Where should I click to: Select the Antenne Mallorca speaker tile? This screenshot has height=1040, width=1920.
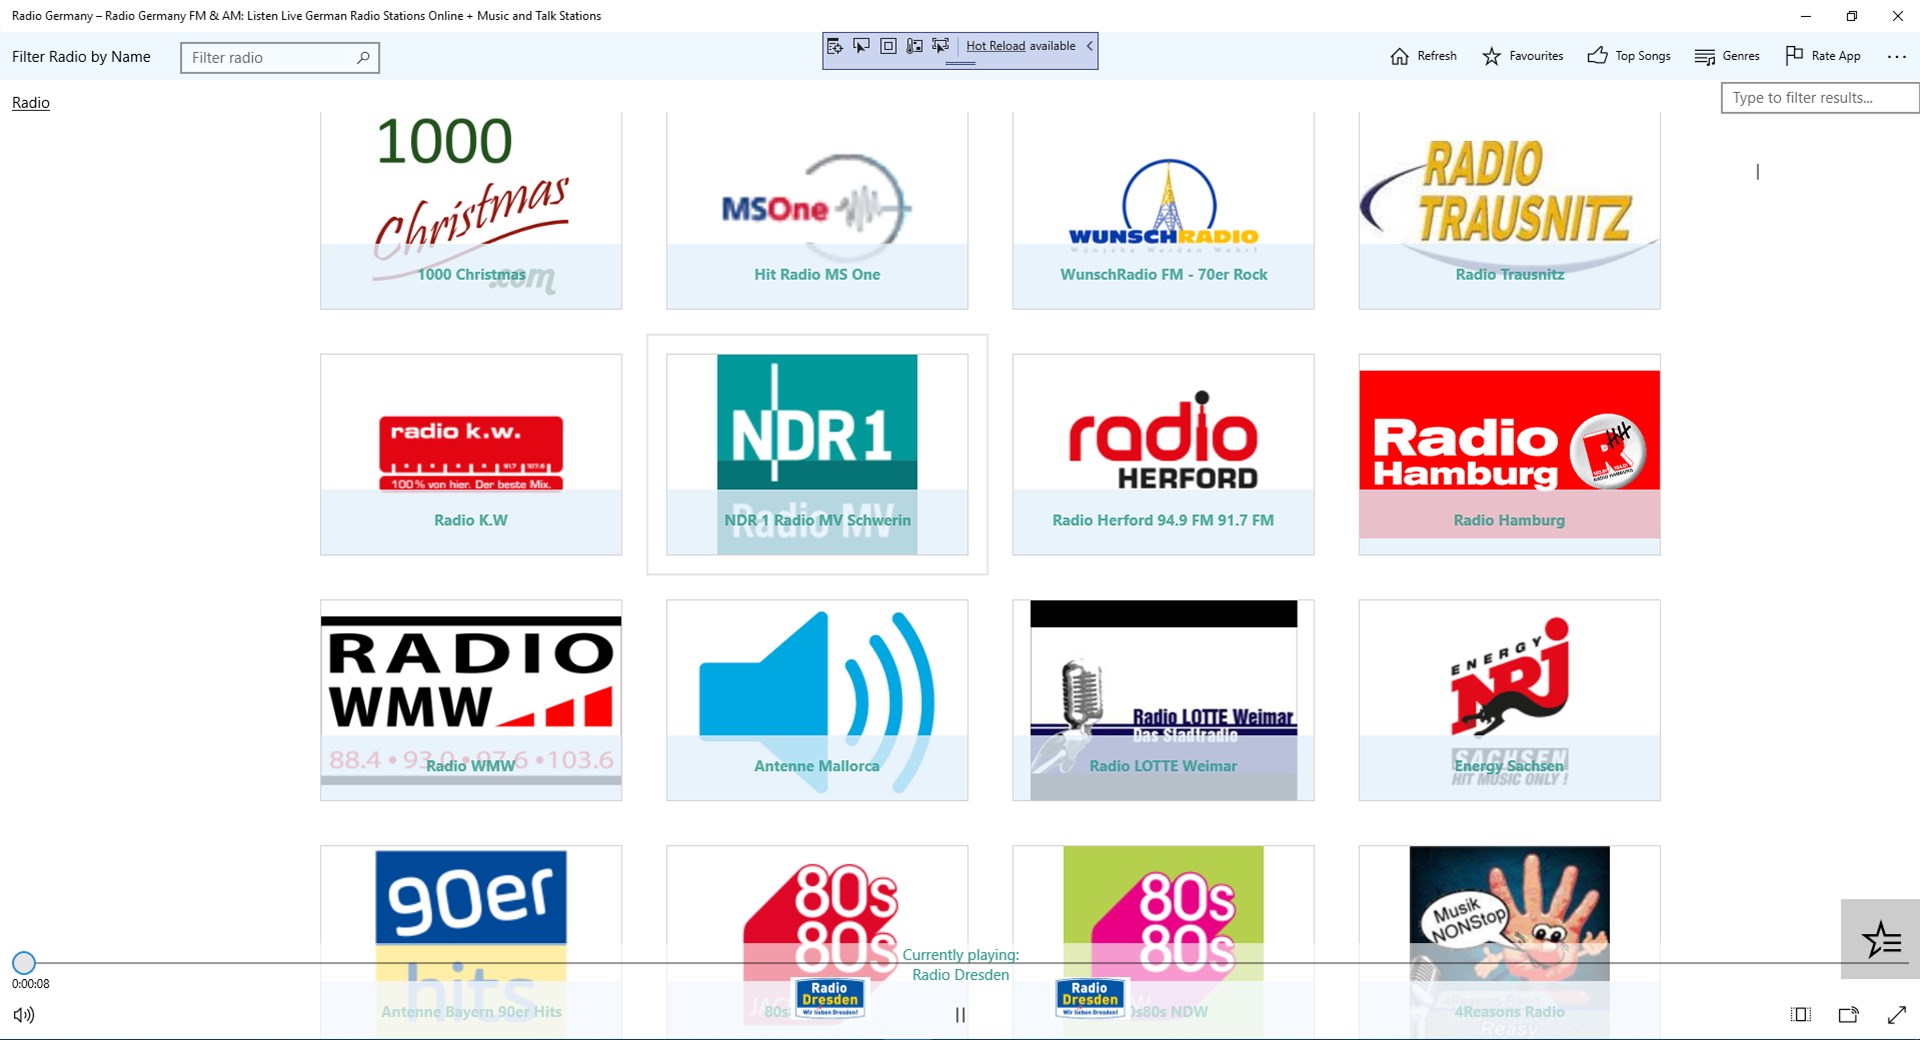(817, 700)
